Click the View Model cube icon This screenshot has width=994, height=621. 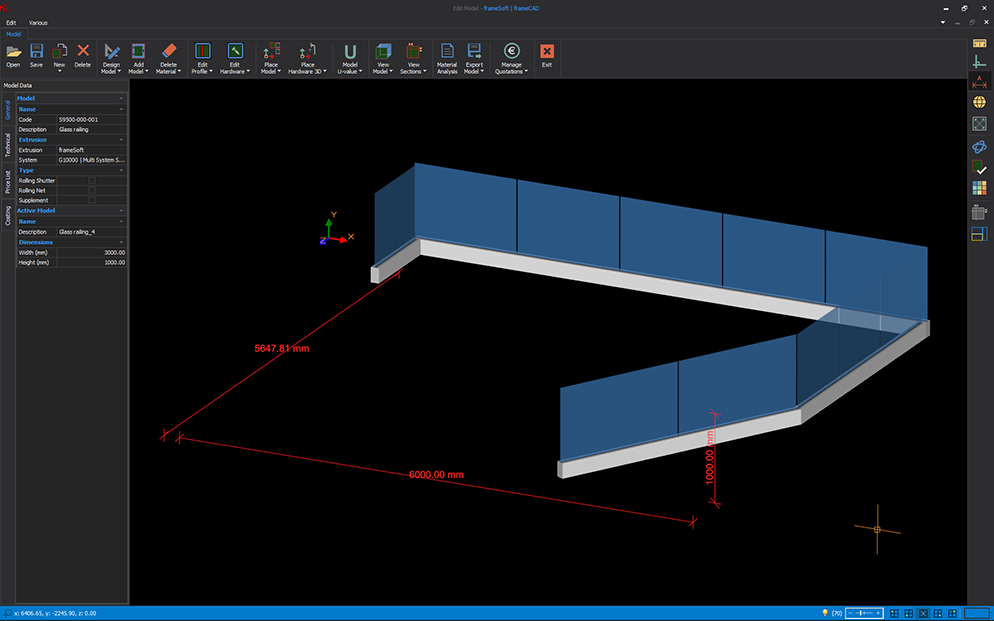click(x=383, y=51)
